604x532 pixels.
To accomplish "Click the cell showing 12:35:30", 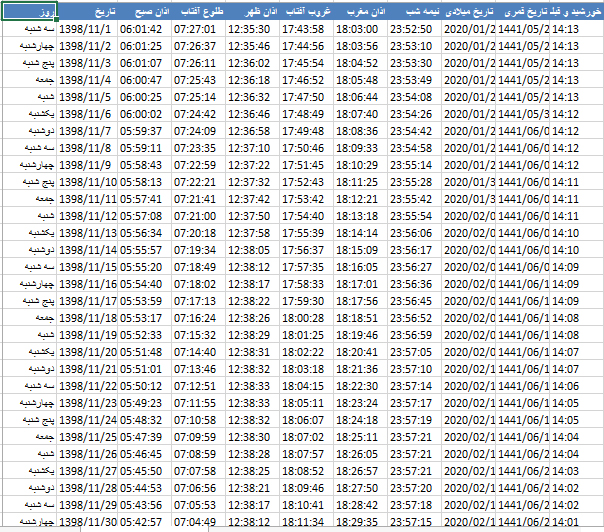I will tap(252, 29).
